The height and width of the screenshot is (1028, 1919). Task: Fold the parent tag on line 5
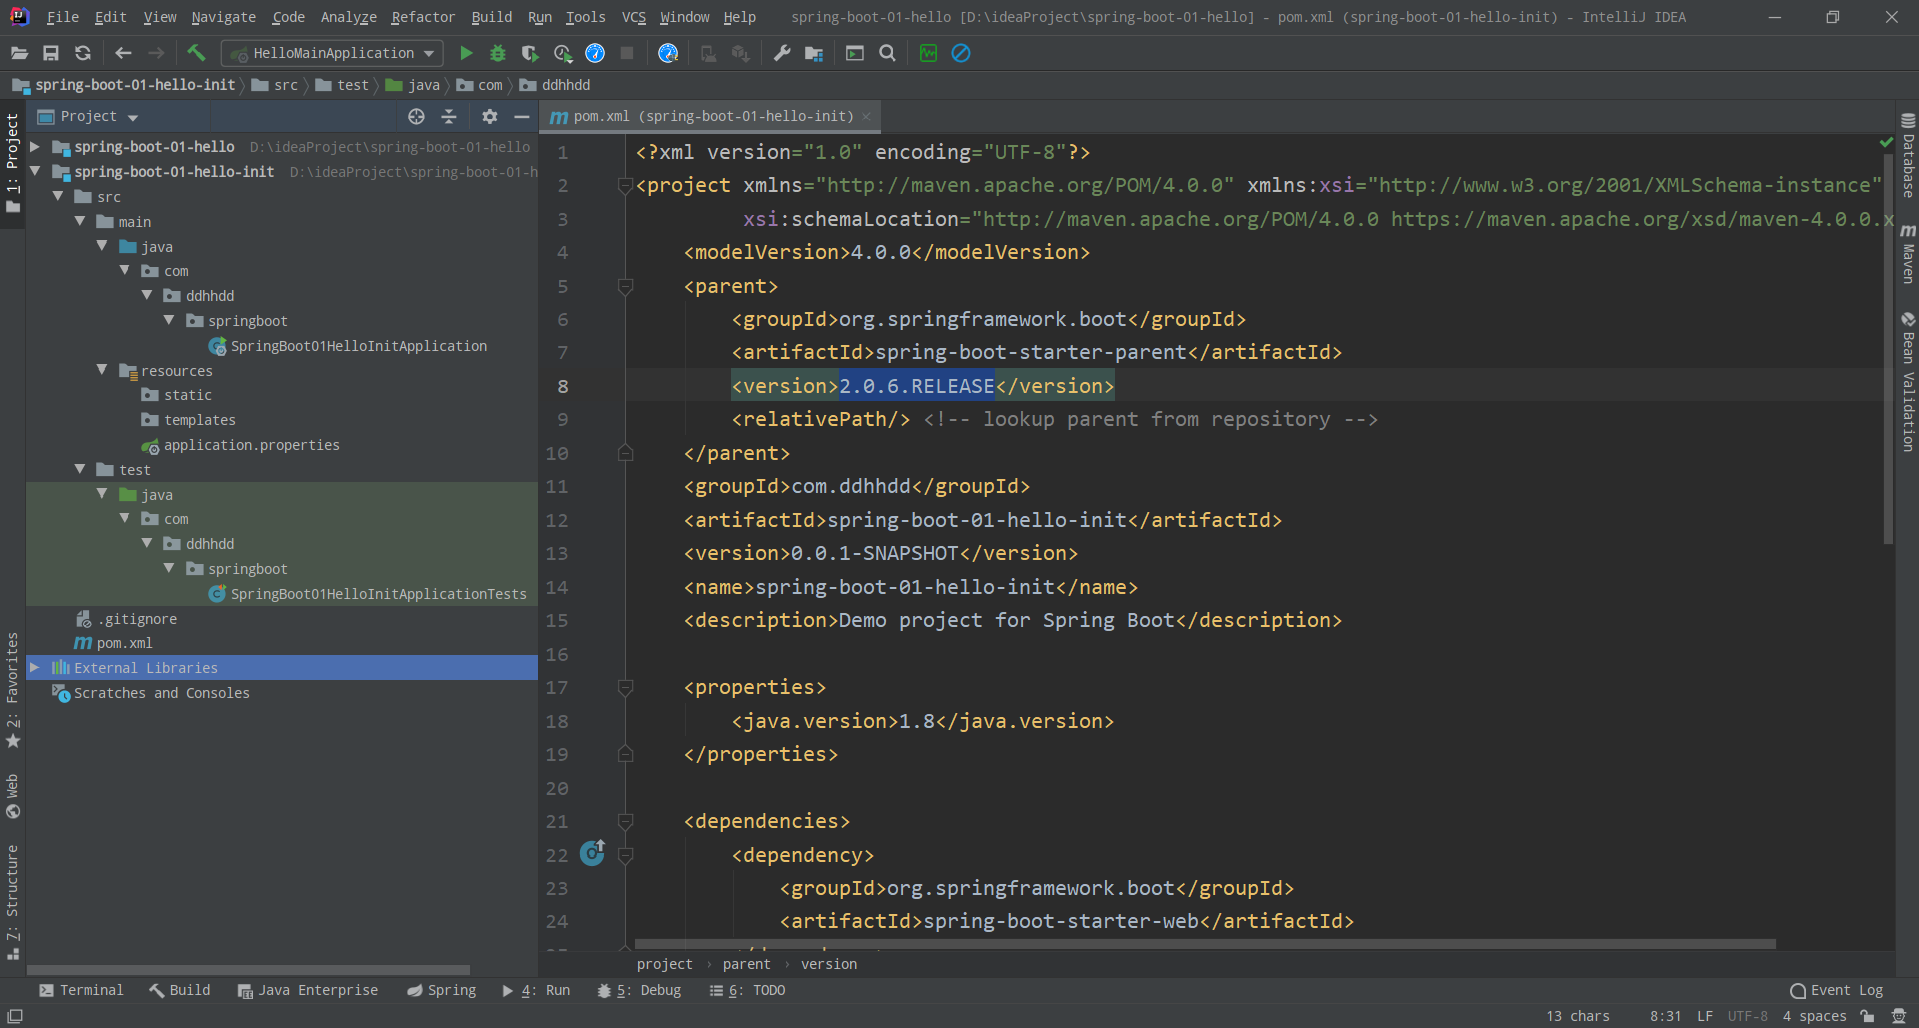[626, 287]
